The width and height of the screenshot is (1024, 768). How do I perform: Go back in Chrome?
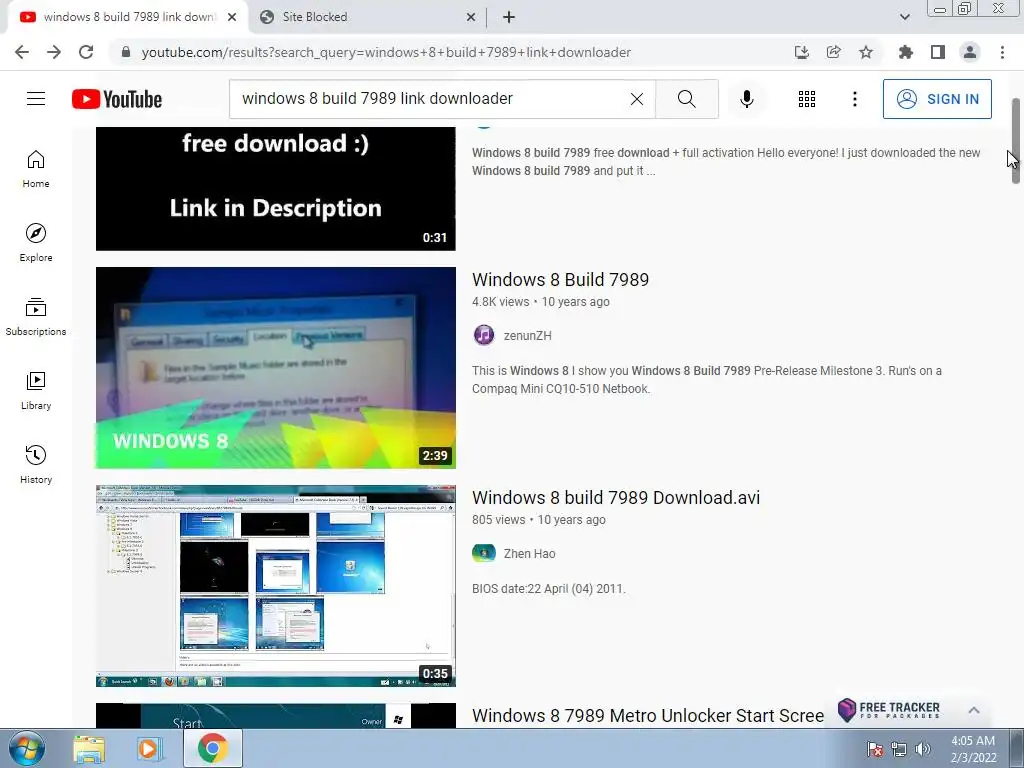pos(22,52)
